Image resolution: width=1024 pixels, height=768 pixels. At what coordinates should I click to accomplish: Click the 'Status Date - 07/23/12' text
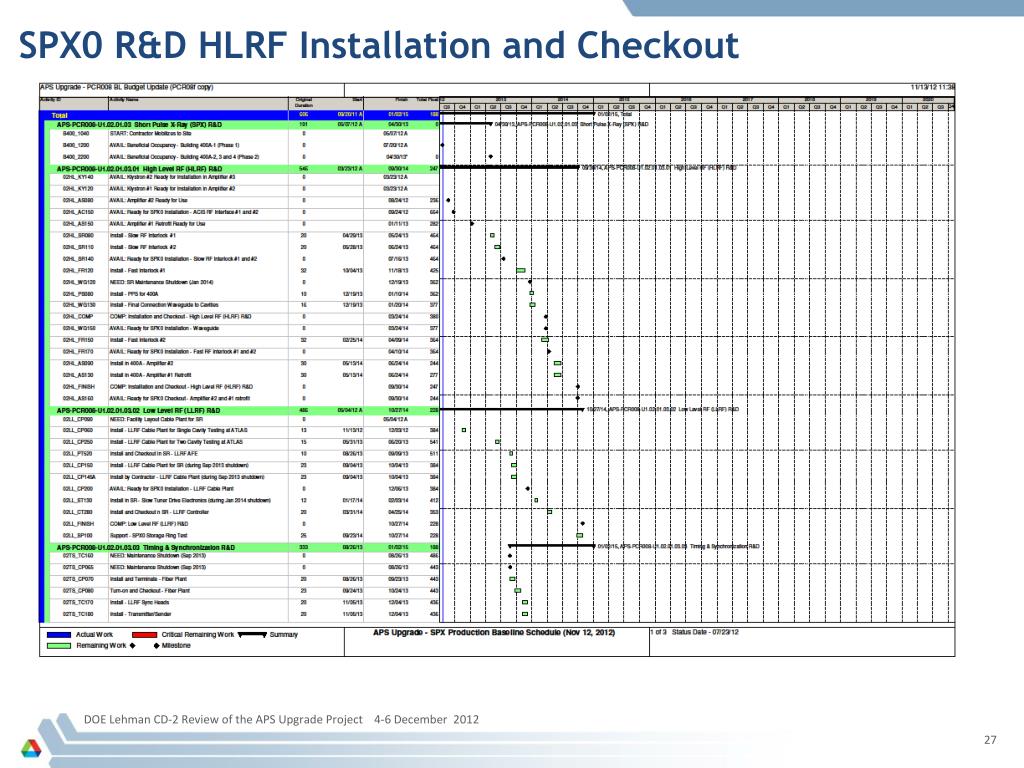[705, 632]
